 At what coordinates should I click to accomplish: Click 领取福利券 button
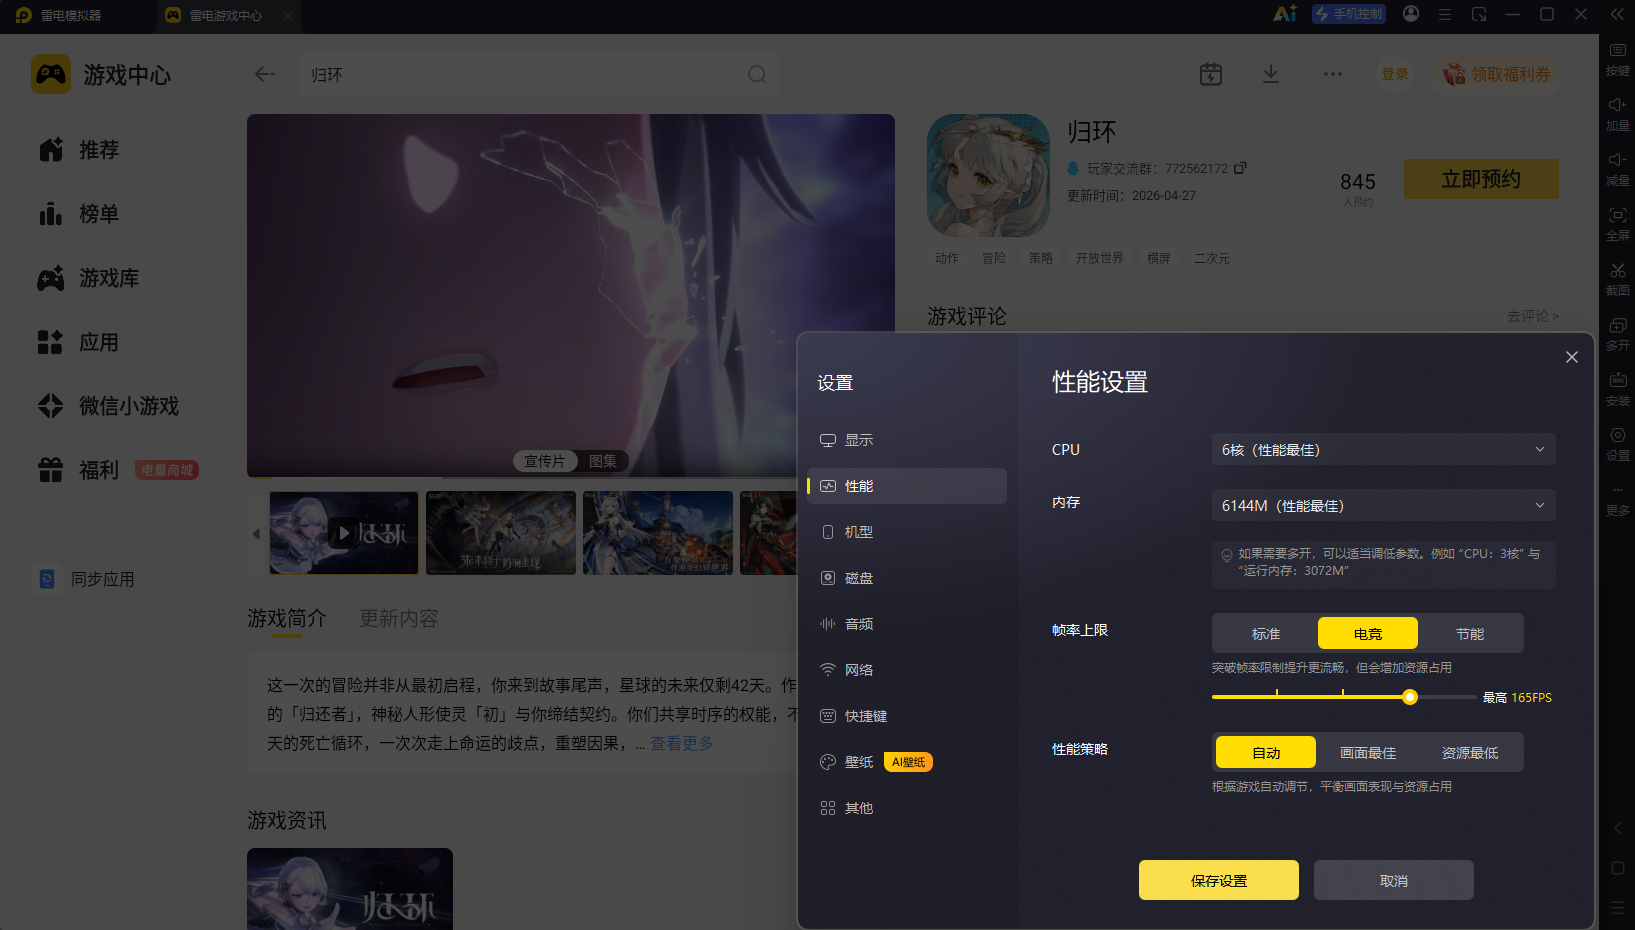[1497, 74]
